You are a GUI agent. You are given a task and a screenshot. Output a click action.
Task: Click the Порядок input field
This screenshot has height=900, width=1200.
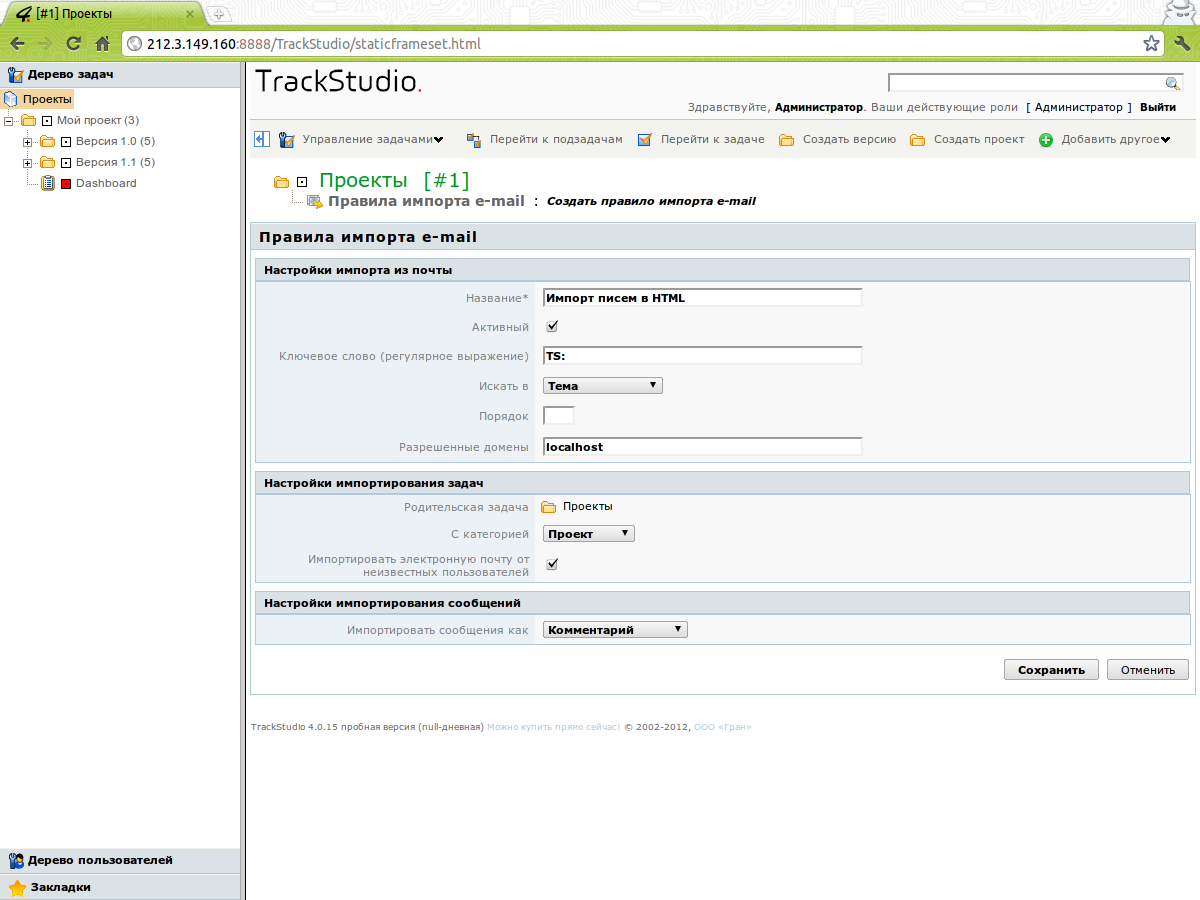coord(559,415)
